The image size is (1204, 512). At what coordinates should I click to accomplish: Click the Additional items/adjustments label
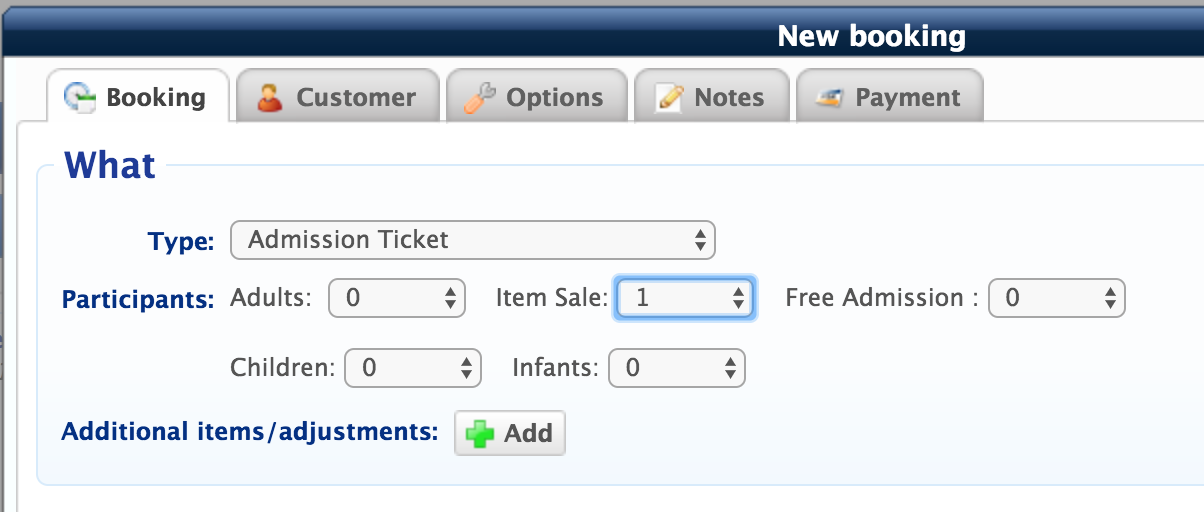pos(251,432)
